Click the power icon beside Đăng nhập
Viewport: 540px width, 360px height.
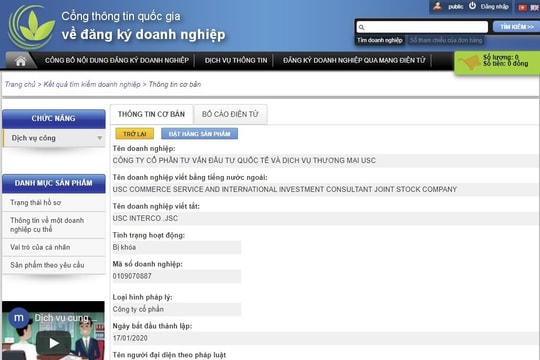(472, 6)
